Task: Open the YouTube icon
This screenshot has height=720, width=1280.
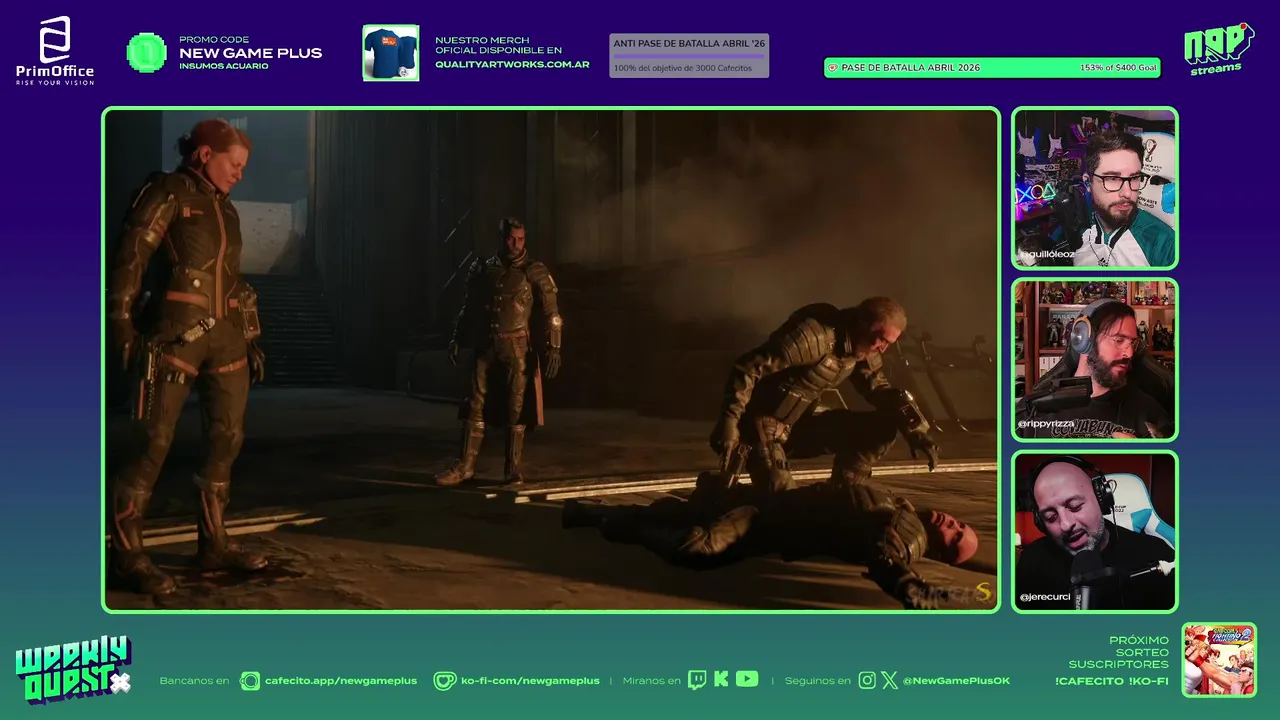Action: click(747, 679)
